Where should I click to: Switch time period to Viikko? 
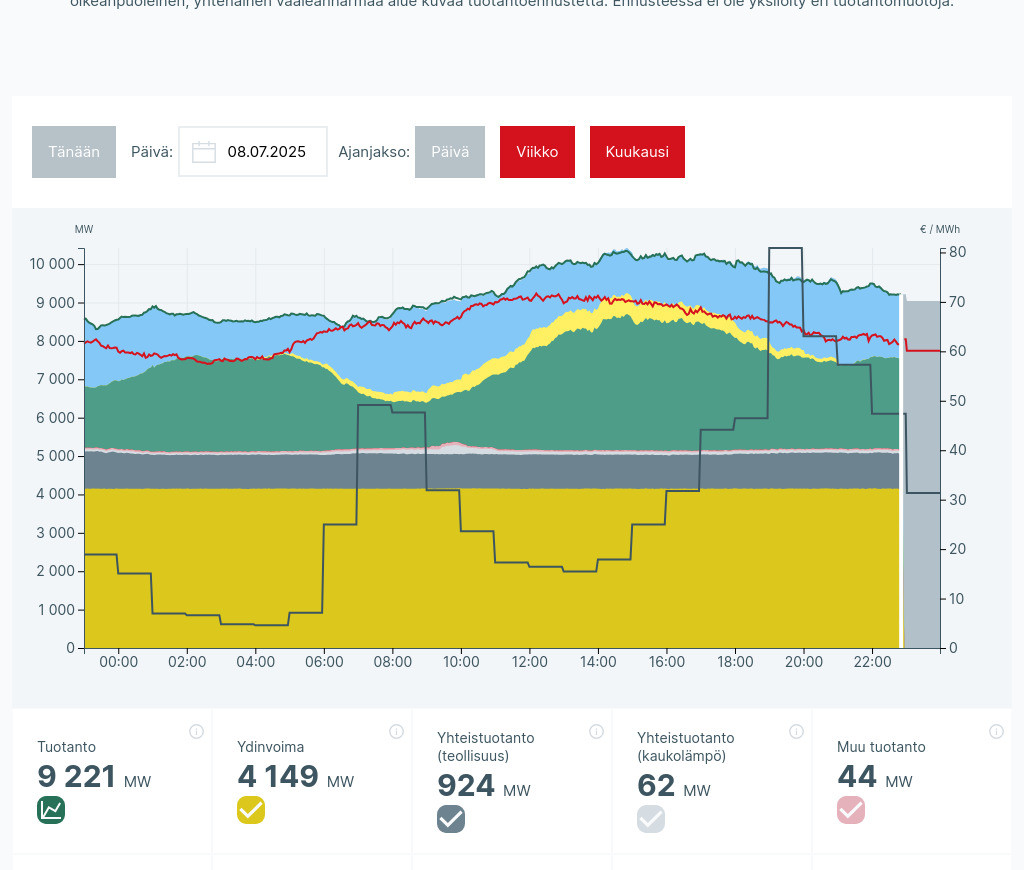tap(537, 152)
